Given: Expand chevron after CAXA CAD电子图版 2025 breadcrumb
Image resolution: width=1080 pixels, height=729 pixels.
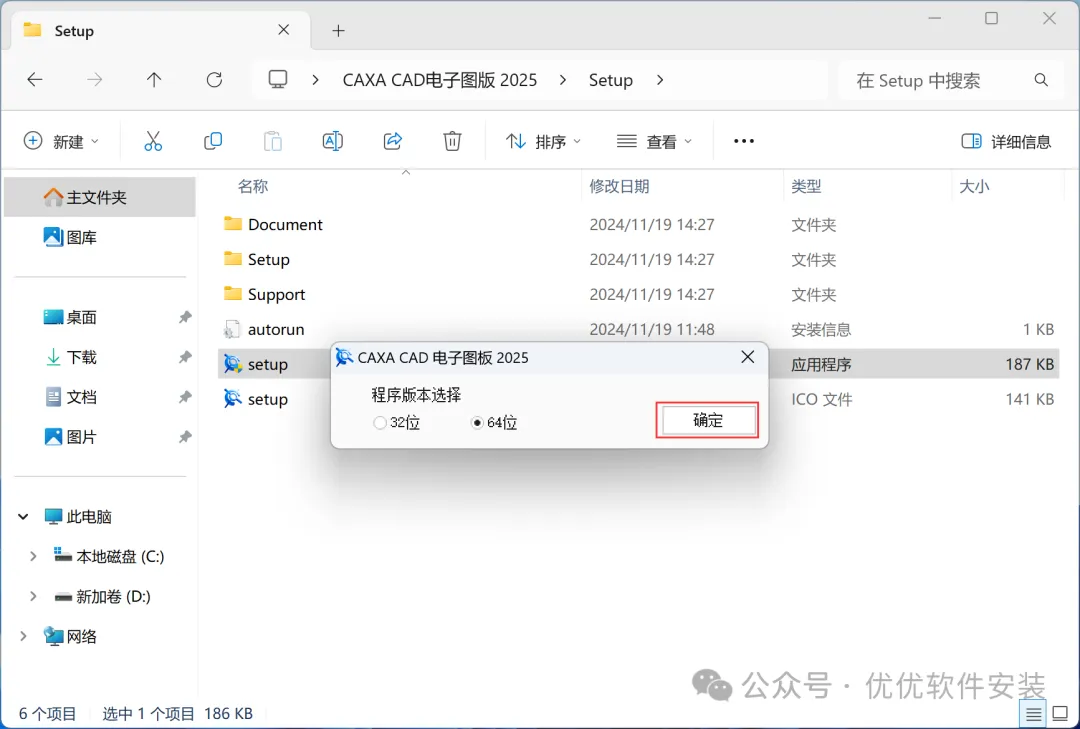Looking at the screenshot, I should [x=563, y=80].
